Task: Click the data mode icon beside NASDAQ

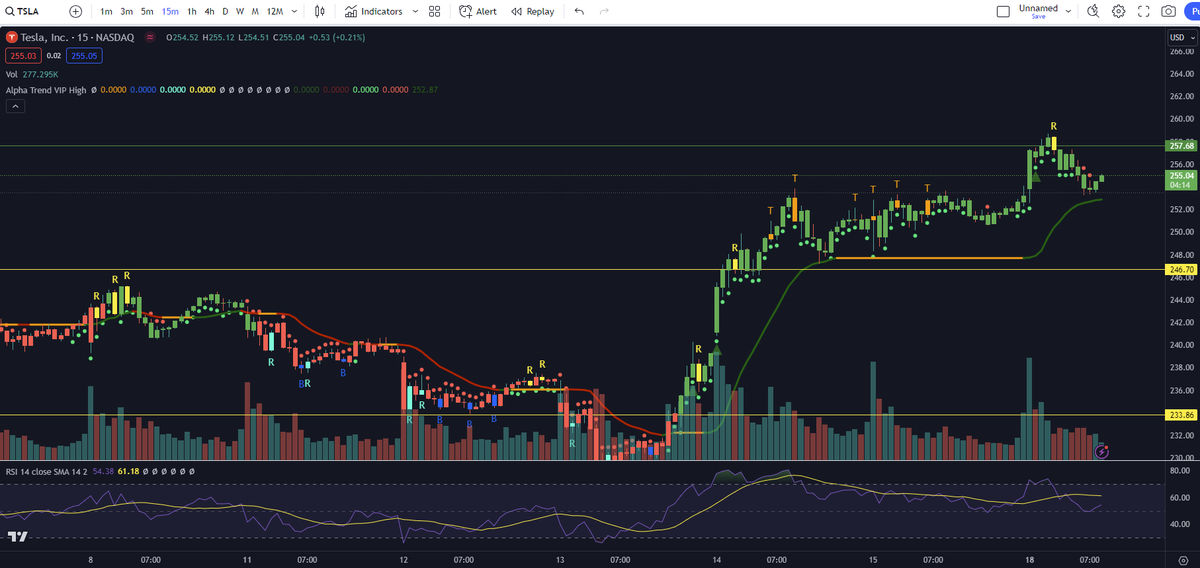Action: [x=150, y=37]
